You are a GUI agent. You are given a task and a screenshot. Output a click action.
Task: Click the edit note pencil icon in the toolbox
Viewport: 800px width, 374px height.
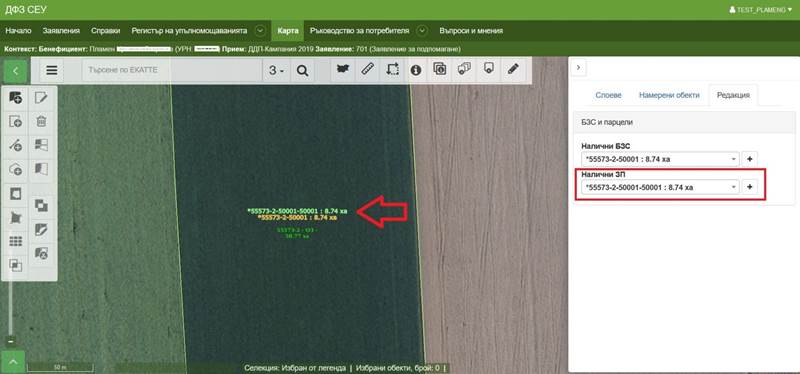coord(41,97)
